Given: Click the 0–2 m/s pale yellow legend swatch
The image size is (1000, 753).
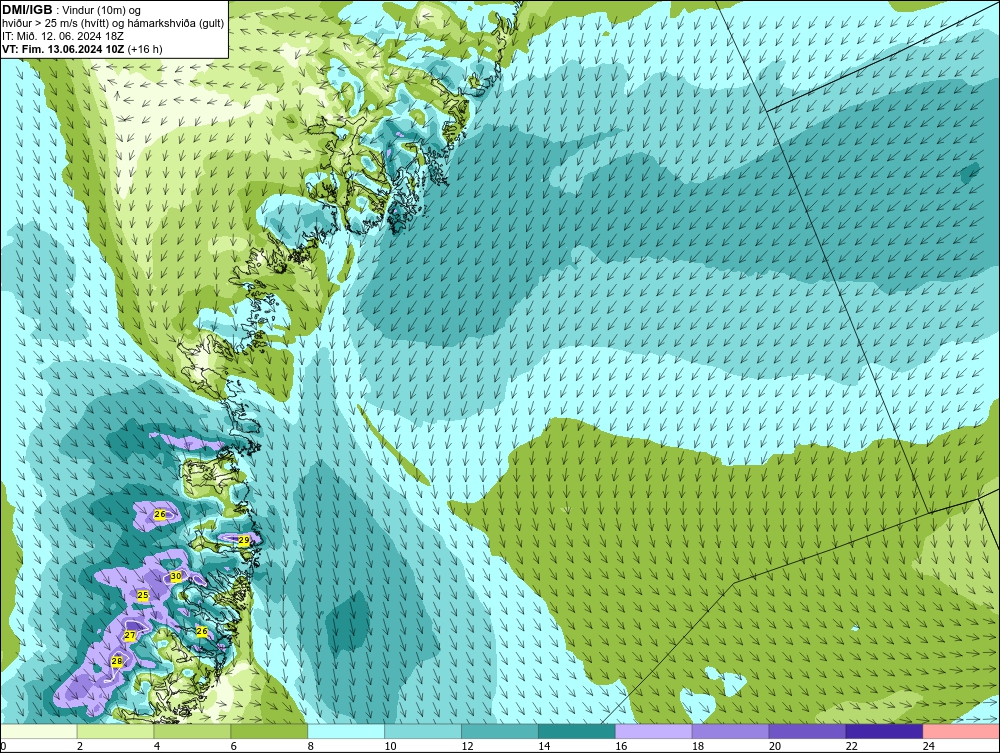Looking at the screenshot, I should click(x=39, y=731).
